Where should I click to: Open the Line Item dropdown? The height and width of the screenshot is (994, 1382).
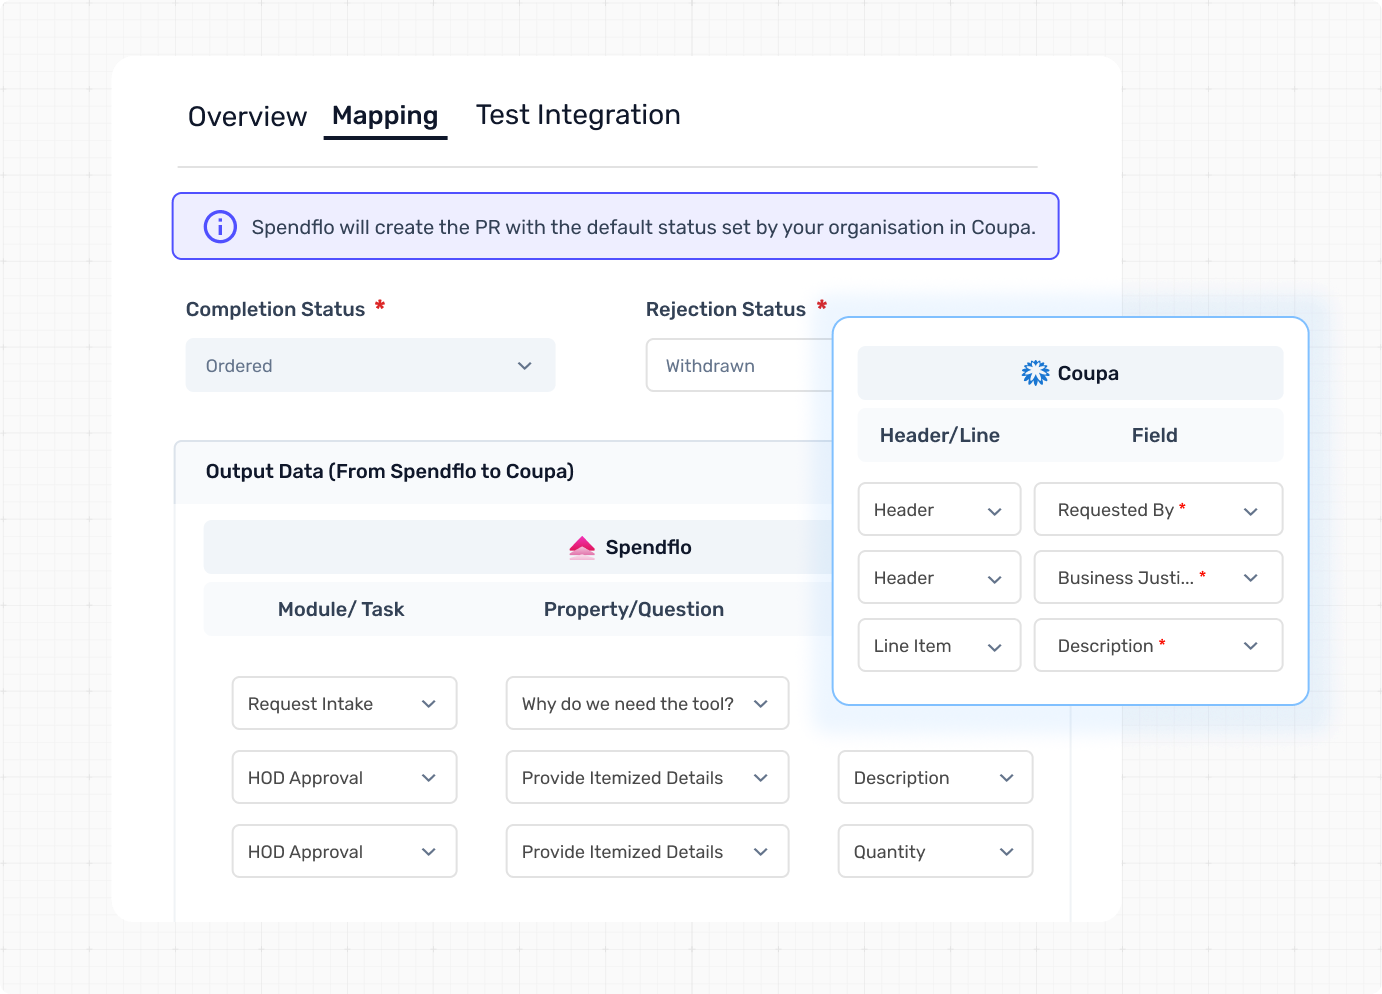(939, 645)
